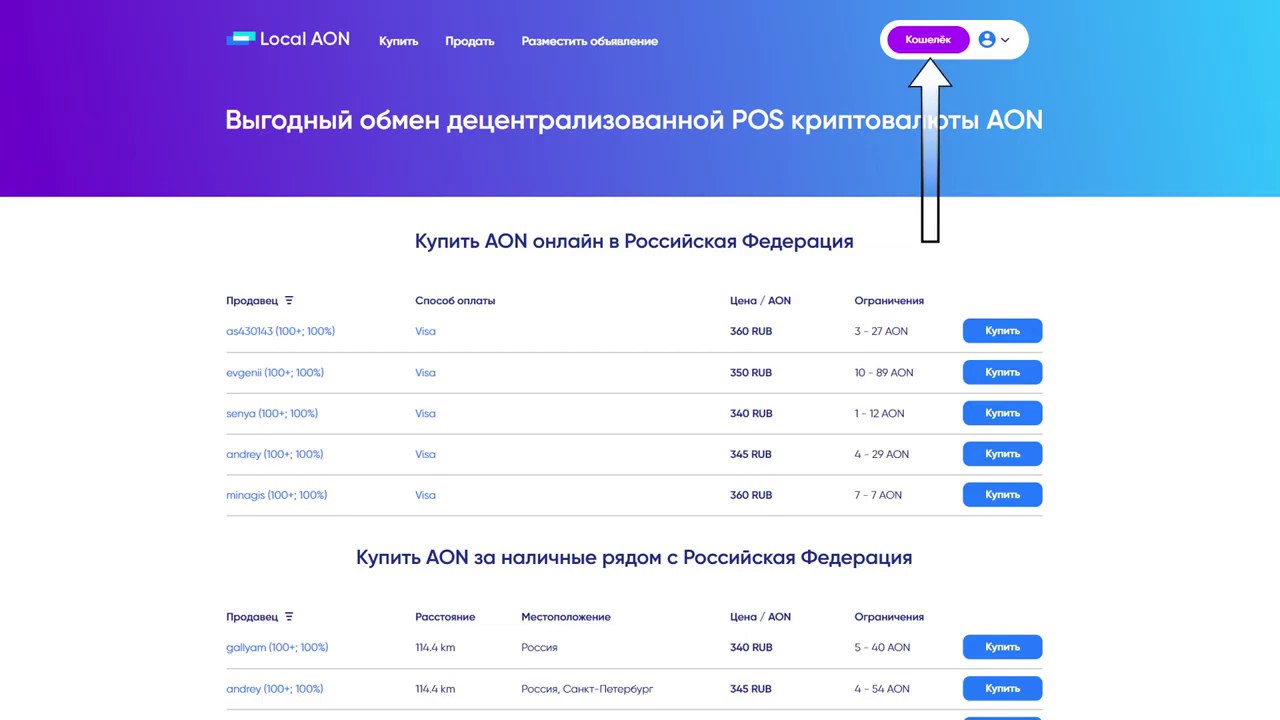The height and width of the screenshot is (720, 1280).
Task: Click the Способ оплаты column header
Action: pos(455,300)
